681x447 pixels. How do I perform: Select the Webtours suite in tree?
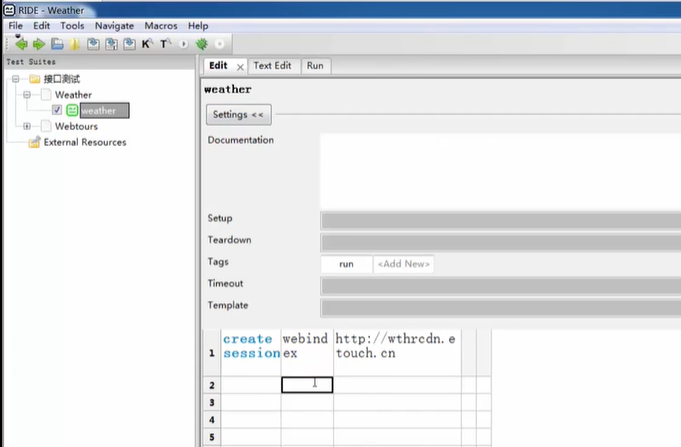[x=76, y=126]
